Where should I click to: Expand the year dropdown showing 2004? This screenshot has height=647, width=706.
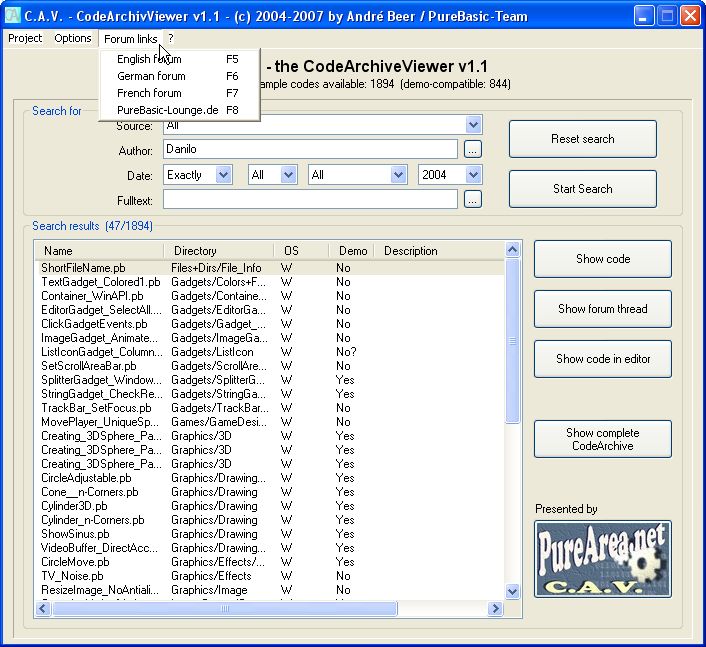click(x=474, y=175)
